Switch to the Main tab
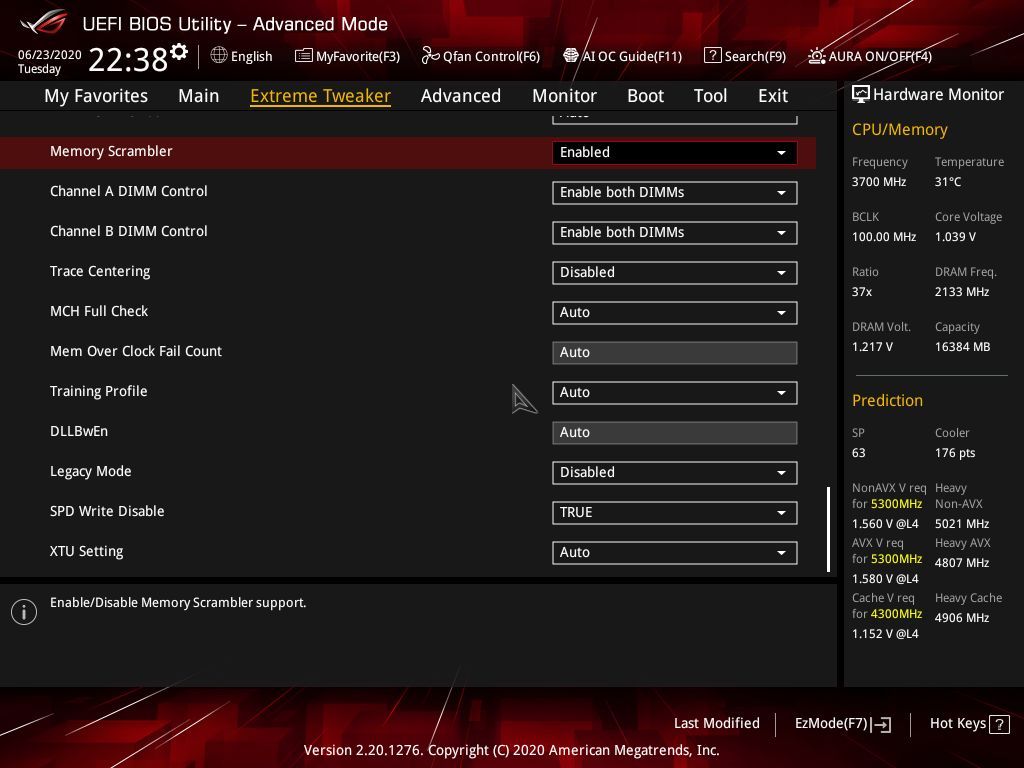 click(x=199, y=96)
